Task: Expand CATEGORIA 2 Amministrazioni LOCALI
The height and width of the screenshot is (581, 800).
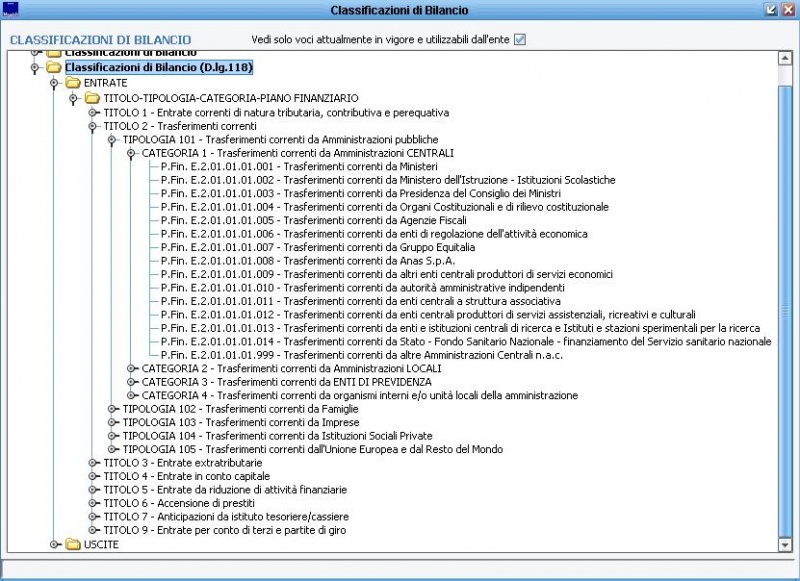Action: coord(131,368)
